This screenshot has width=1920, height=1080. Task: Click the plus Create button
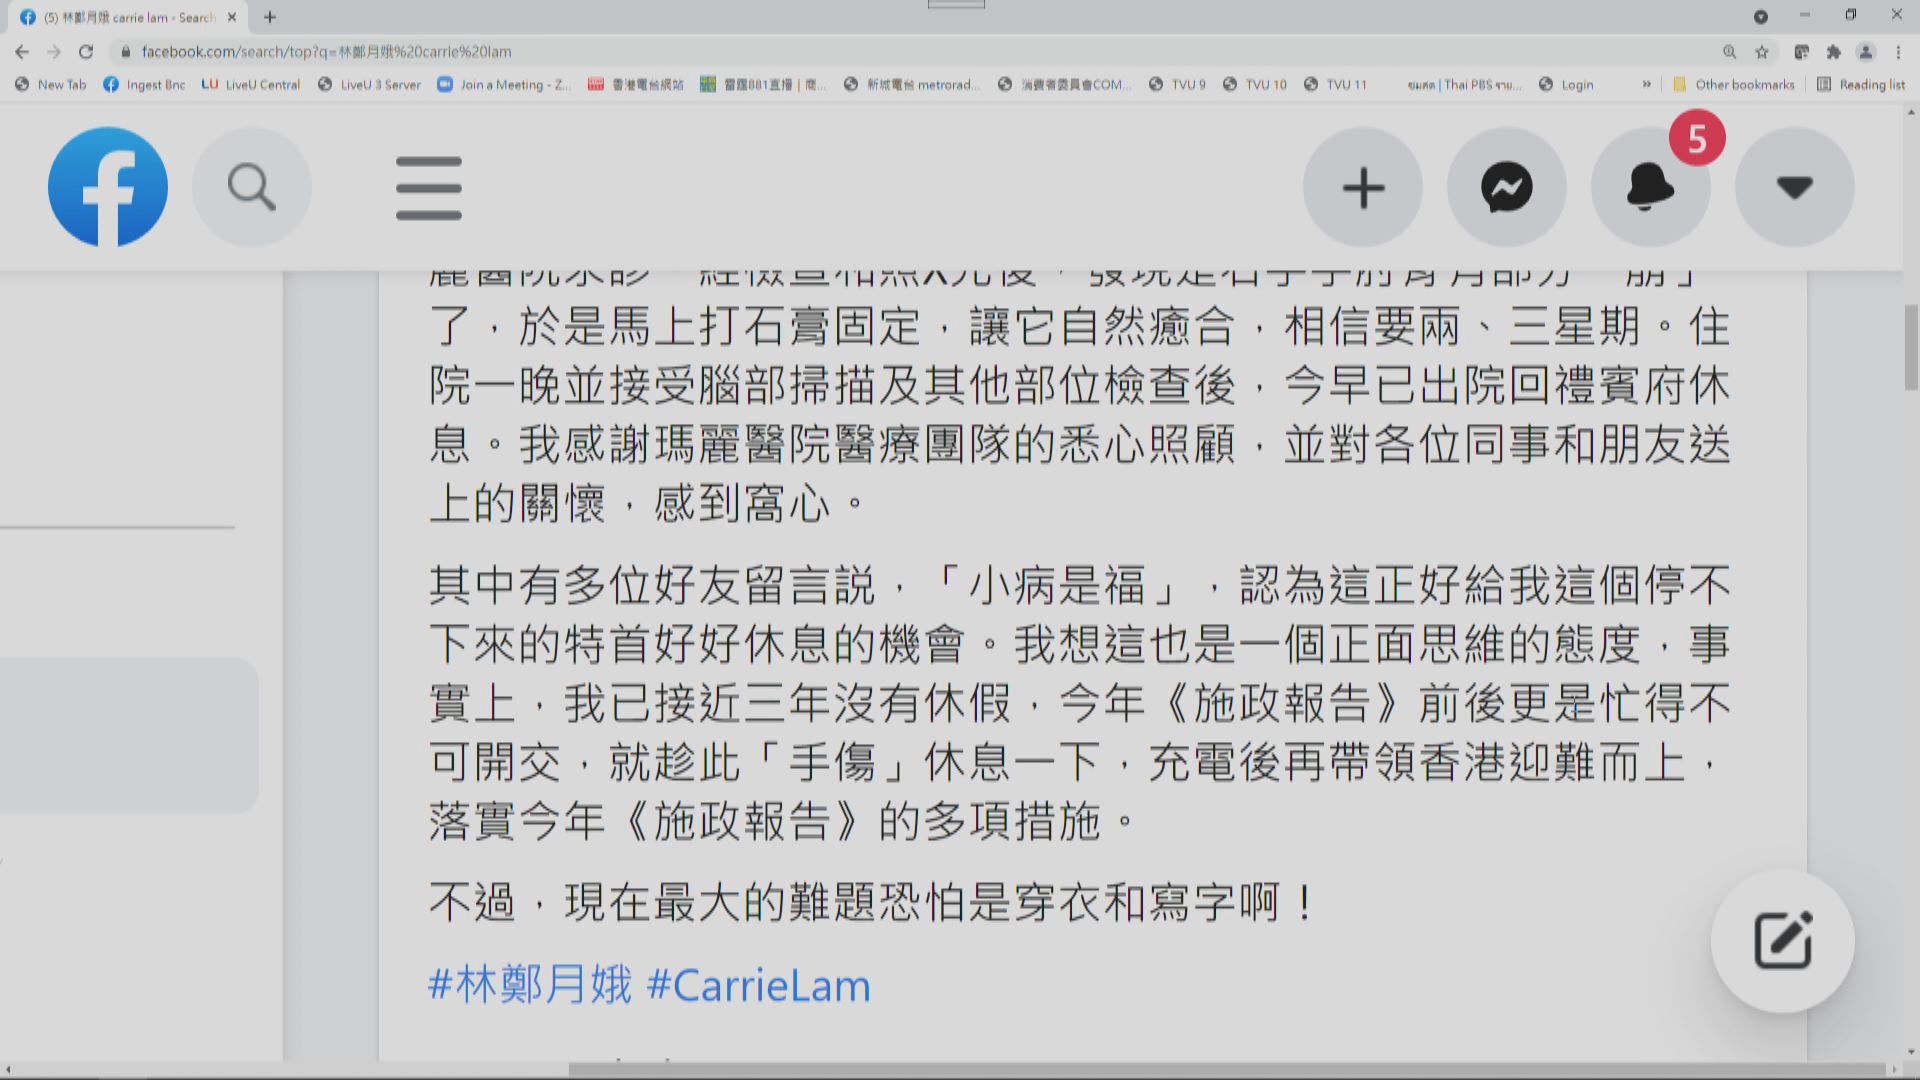click(x=1362, y=187)
